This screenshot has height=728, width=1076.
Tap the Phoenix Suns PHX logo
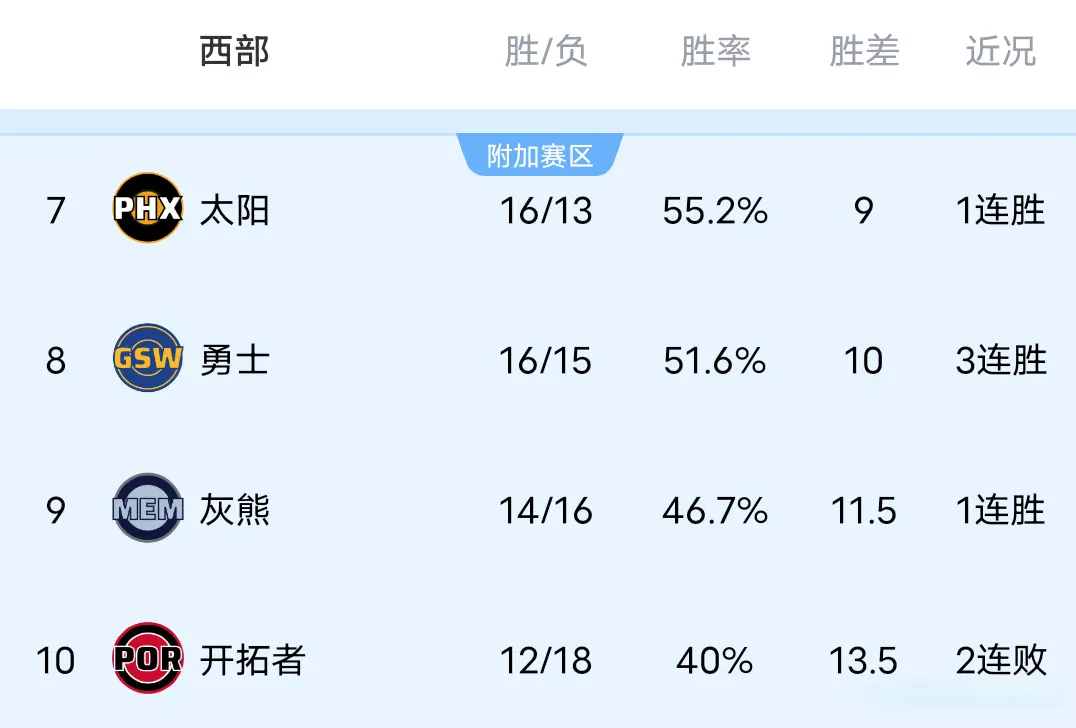click(147, 209)
